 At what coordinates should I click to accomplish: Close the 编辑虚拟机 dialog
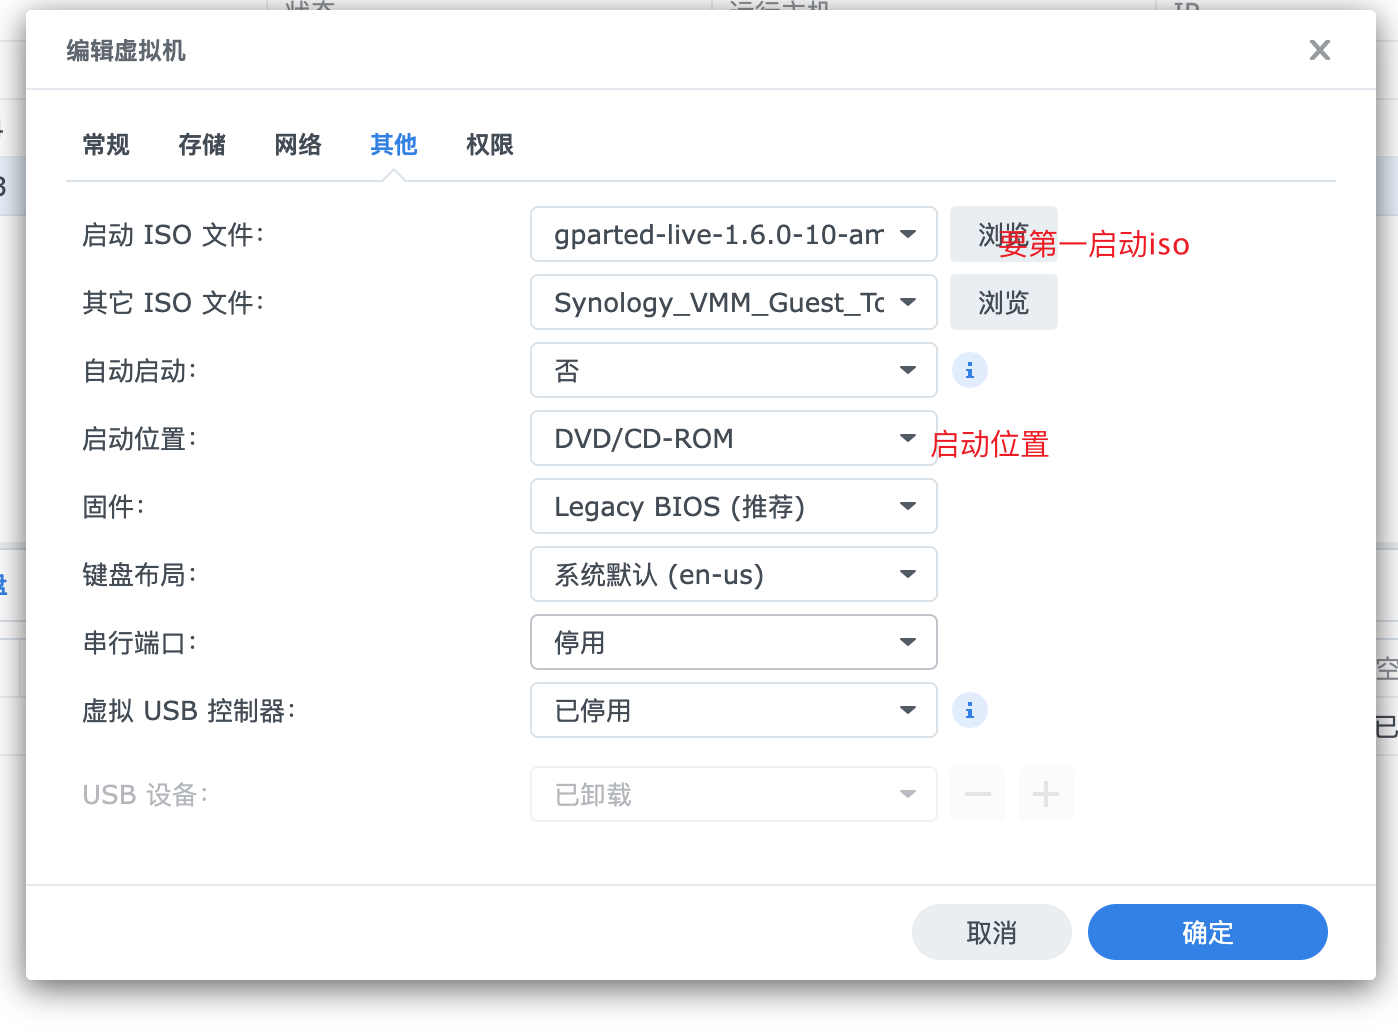(1319, 50)
